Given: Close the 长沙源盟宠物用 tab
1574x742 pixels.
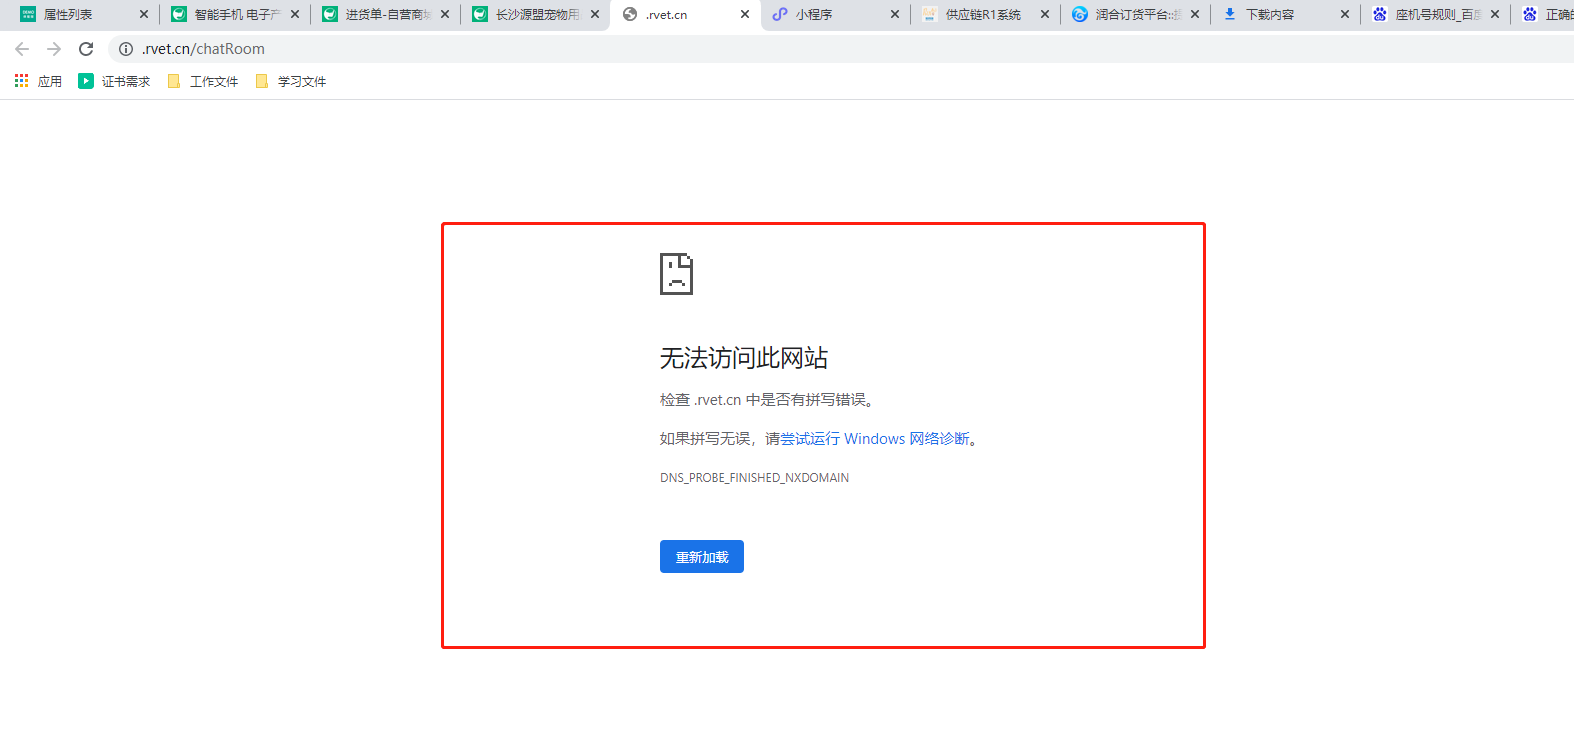Looking at the screenshot, I should click(x=595, y=15).
